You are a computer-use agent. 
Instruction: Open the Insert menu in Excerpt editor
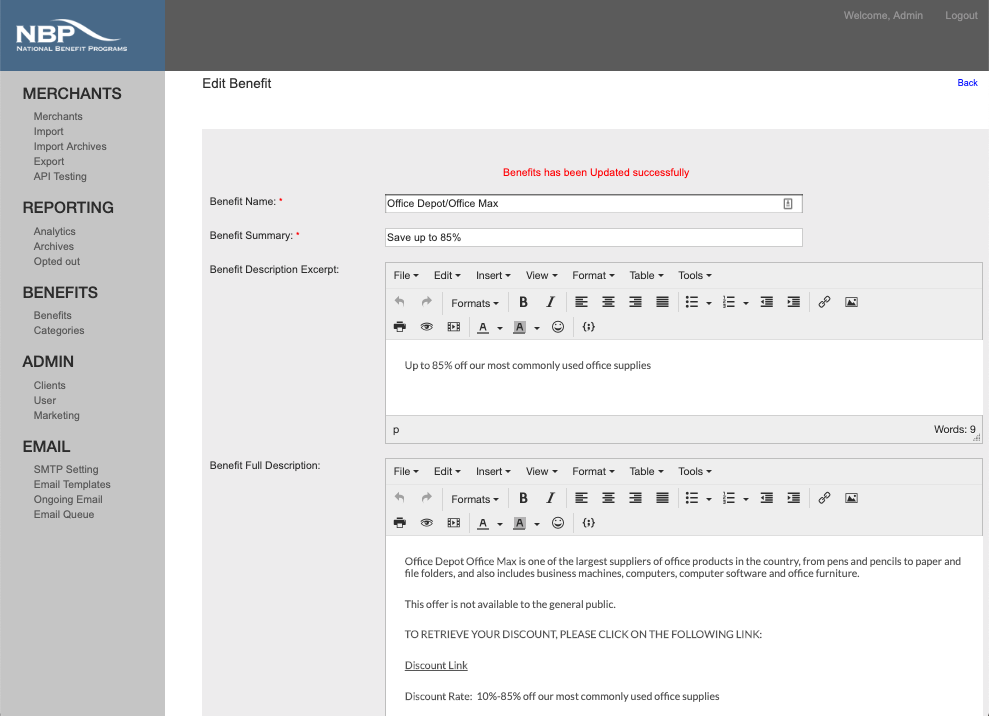(x=493, y=276)
